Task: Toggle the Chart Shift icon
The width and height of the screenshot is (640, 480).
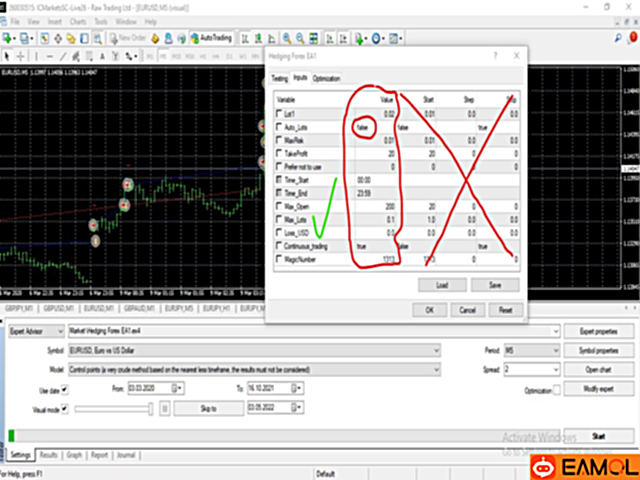Action: [343, 38]
